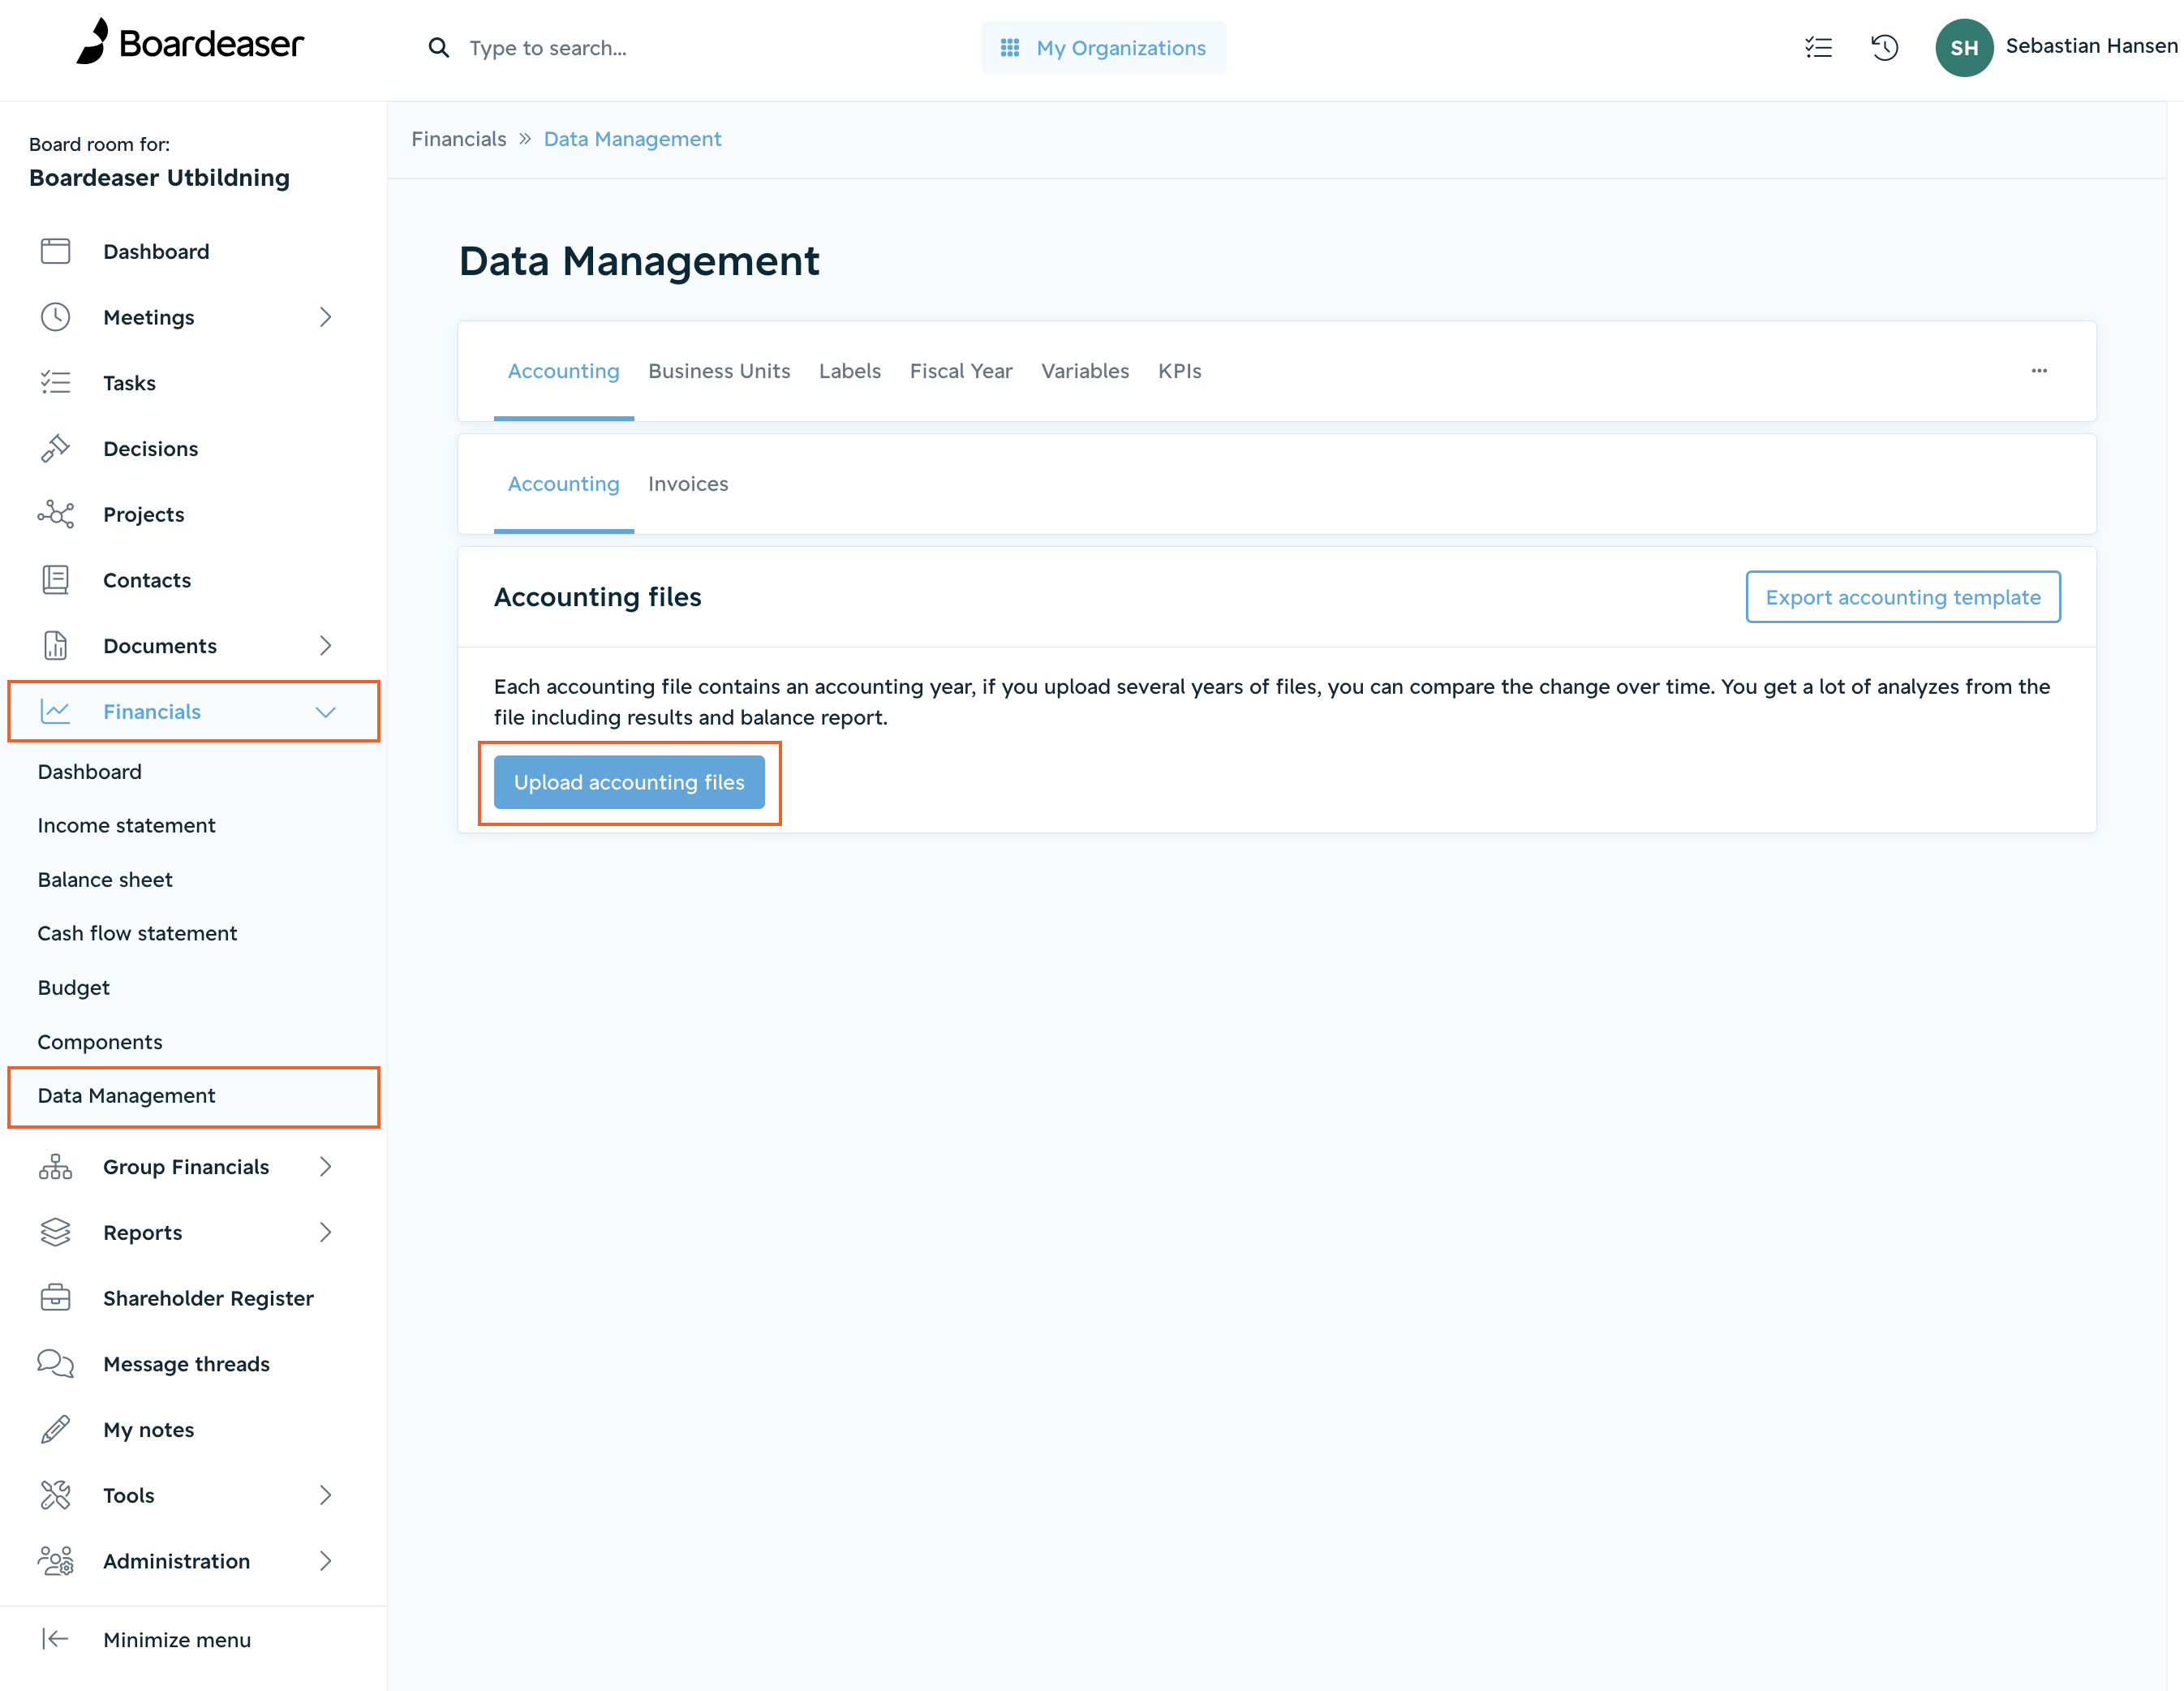This screenshot has height=1691, width=2184.
Task: Expand the Group Financials chevron
Action: [325, 1167]
